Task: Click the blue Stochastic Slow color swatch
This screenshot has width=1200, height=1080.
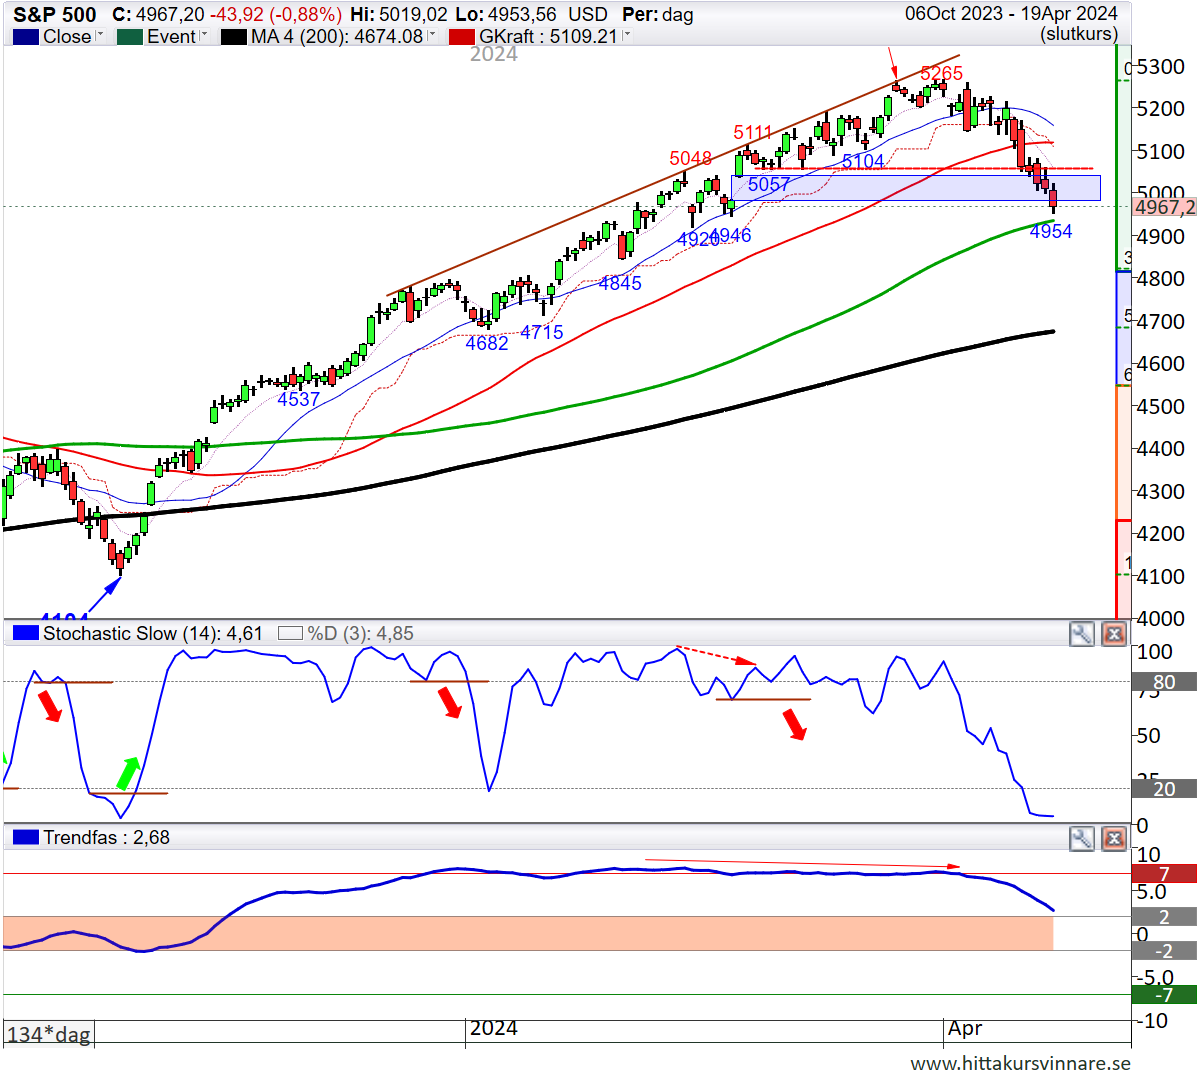Action: click(26, 633)
